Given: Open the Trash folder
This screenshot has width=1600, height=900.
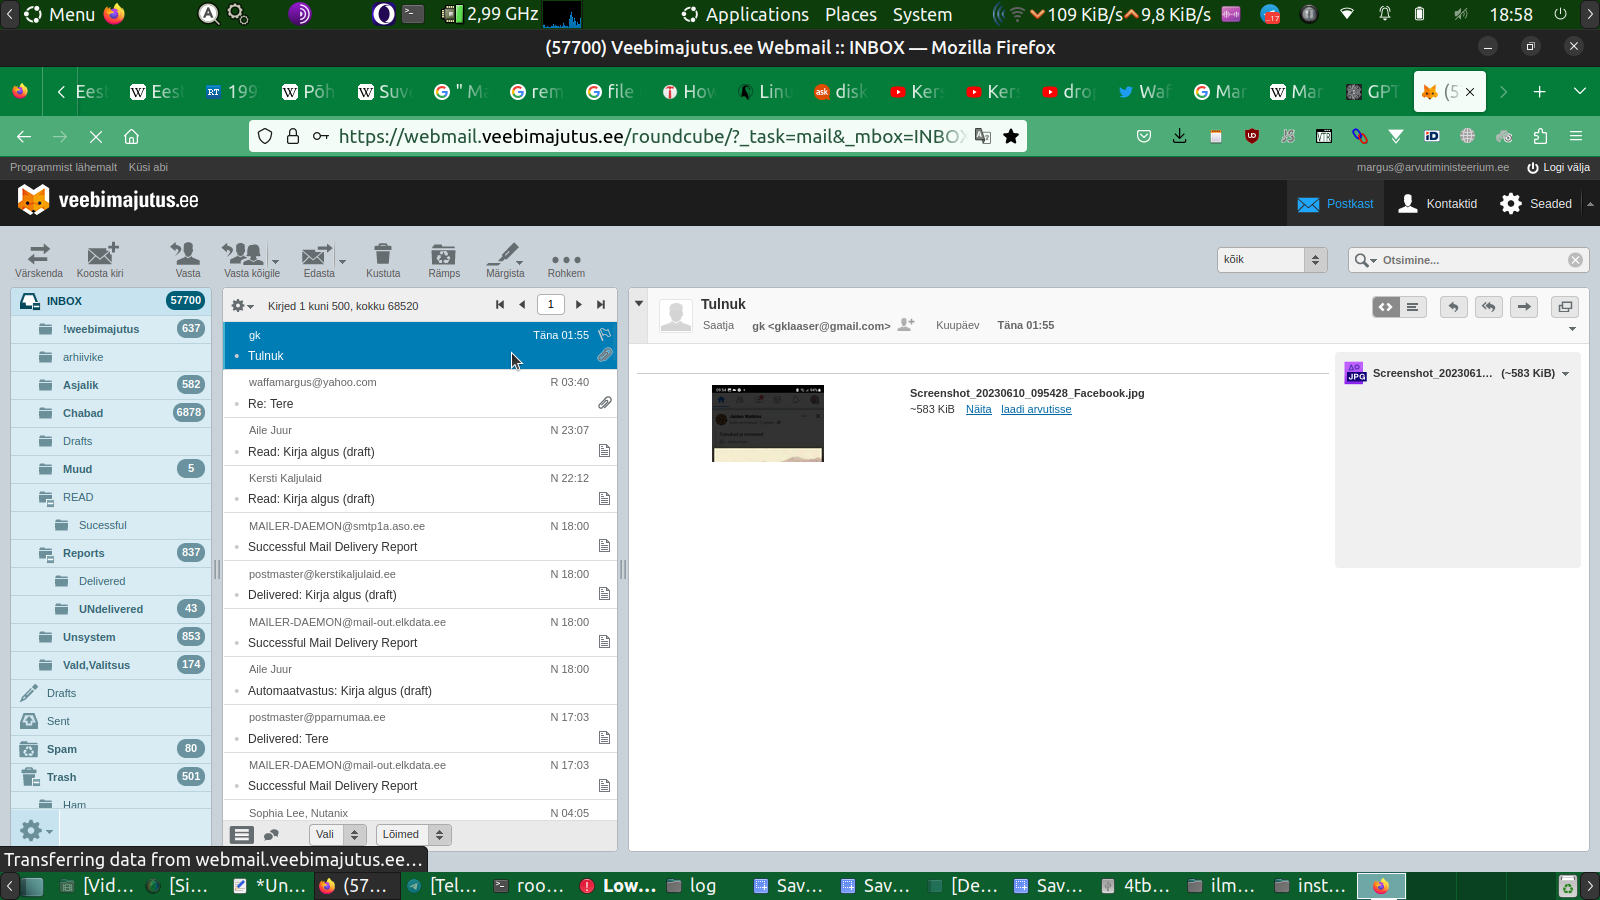Looking at the screenshot, I should (111, 777).
